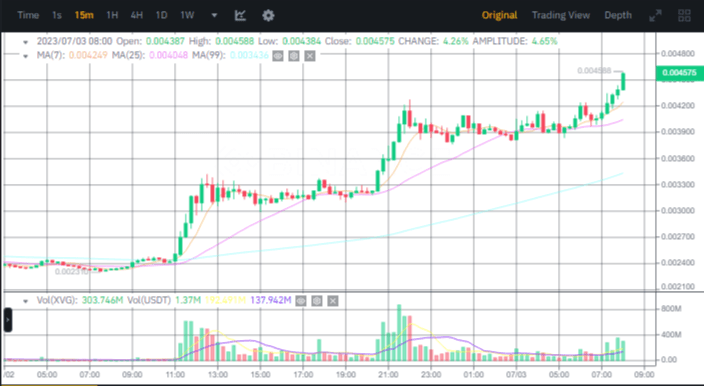
Task: Collapse the candle OHLC info row arrow
Action: click(x=26, y=42)
